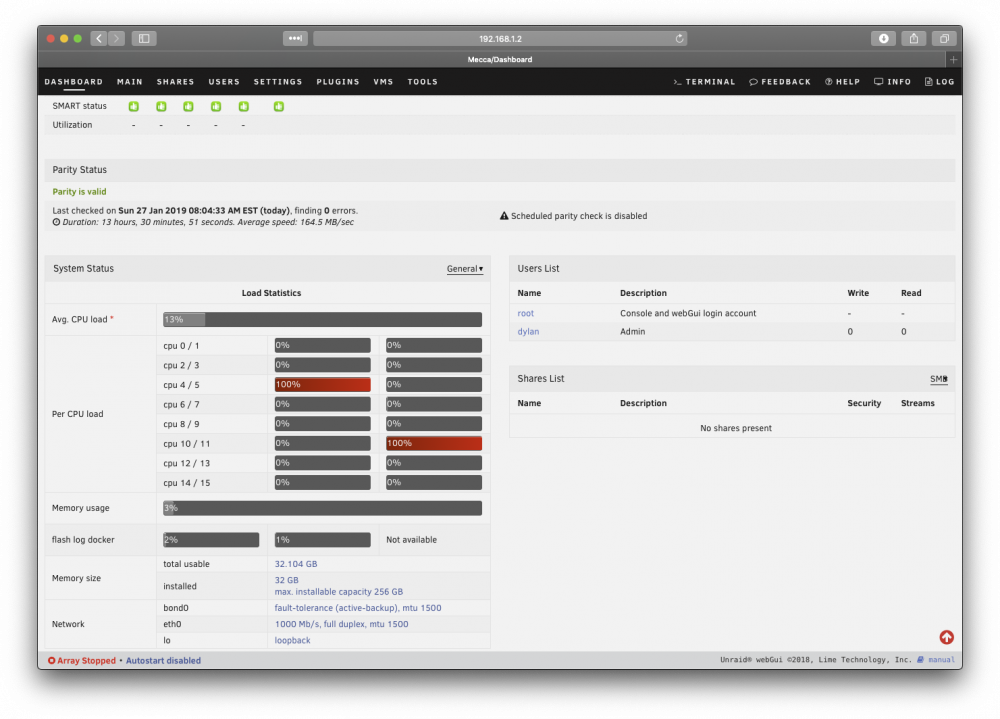Screen dimensions: 1000x719
Task: Click the bond0 fault-tolerance network link
Action: click(358, 608)
